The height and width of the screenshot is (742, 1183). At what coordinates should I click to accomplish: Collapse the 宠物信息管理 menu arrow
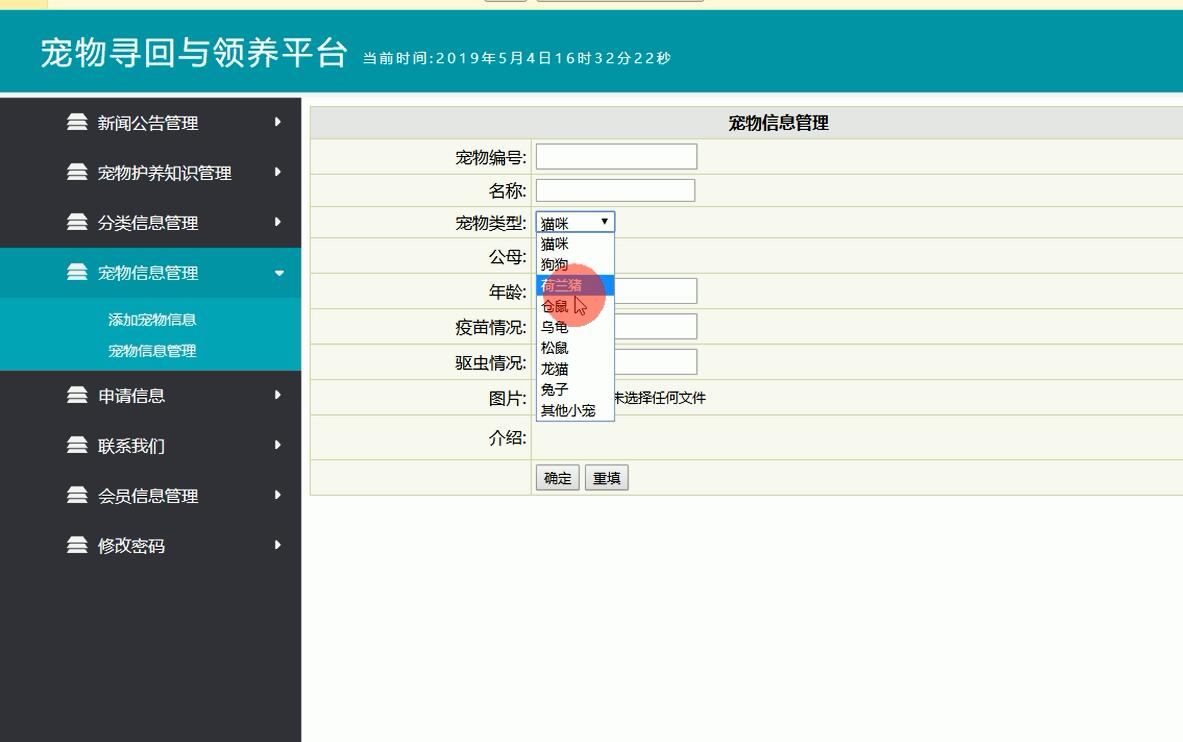click(279, 273)
